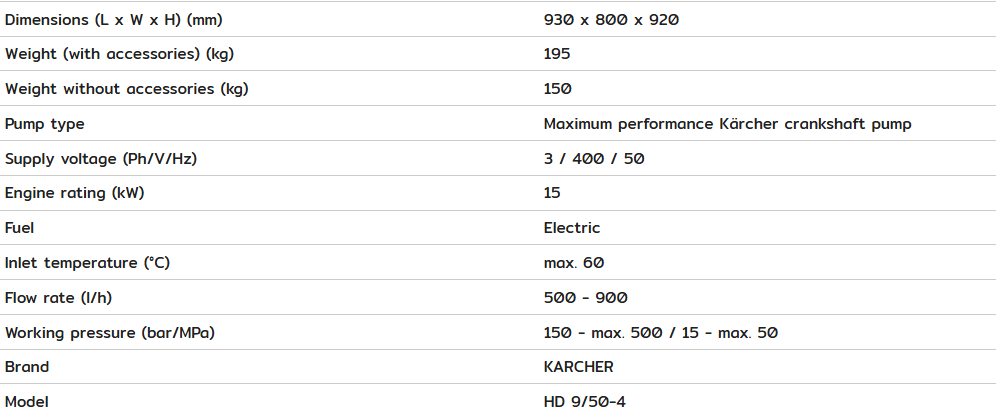
Task: Click the 150 - max. 500 pressure value
Action: 661,333
